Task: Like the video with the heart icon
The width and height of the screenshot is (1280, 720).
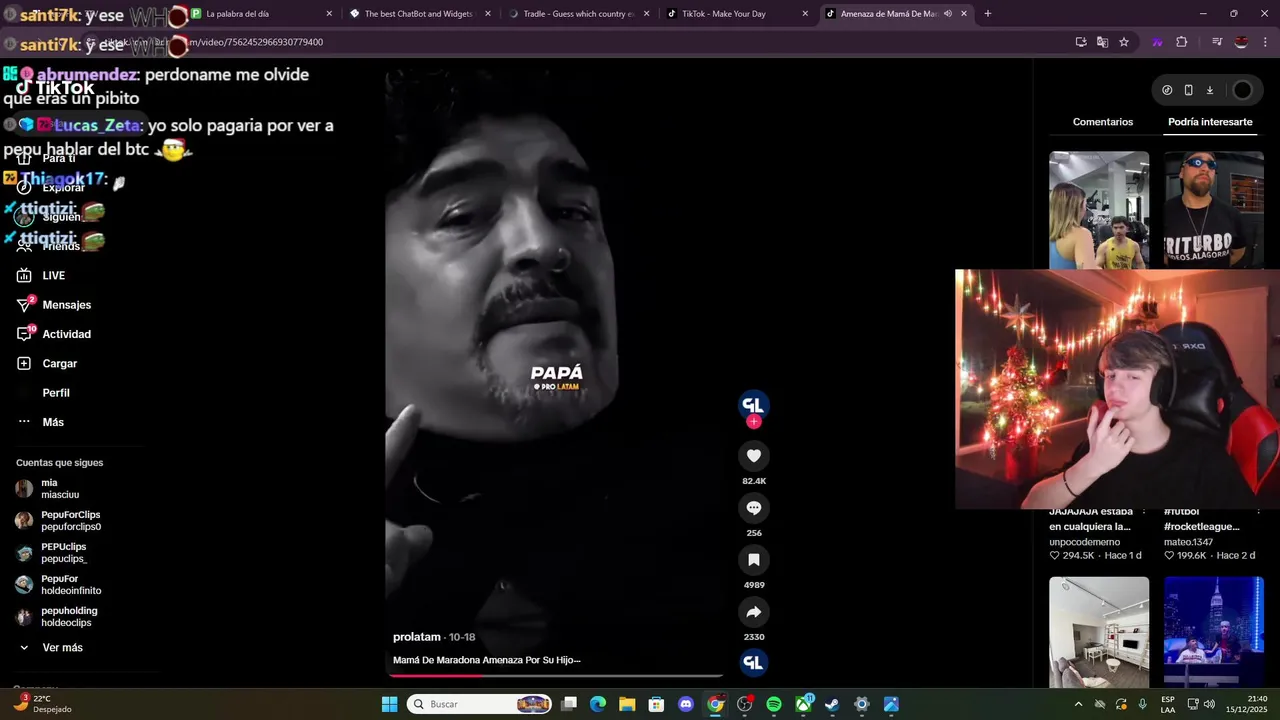Action: tap(754, 456)
